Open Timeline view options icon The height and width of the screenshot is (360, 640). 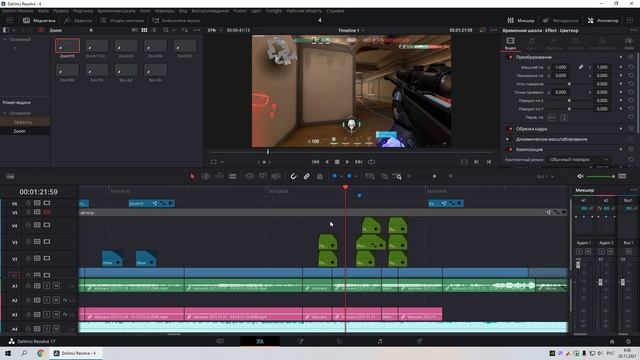pyautogui.click(x=10, y=176)
